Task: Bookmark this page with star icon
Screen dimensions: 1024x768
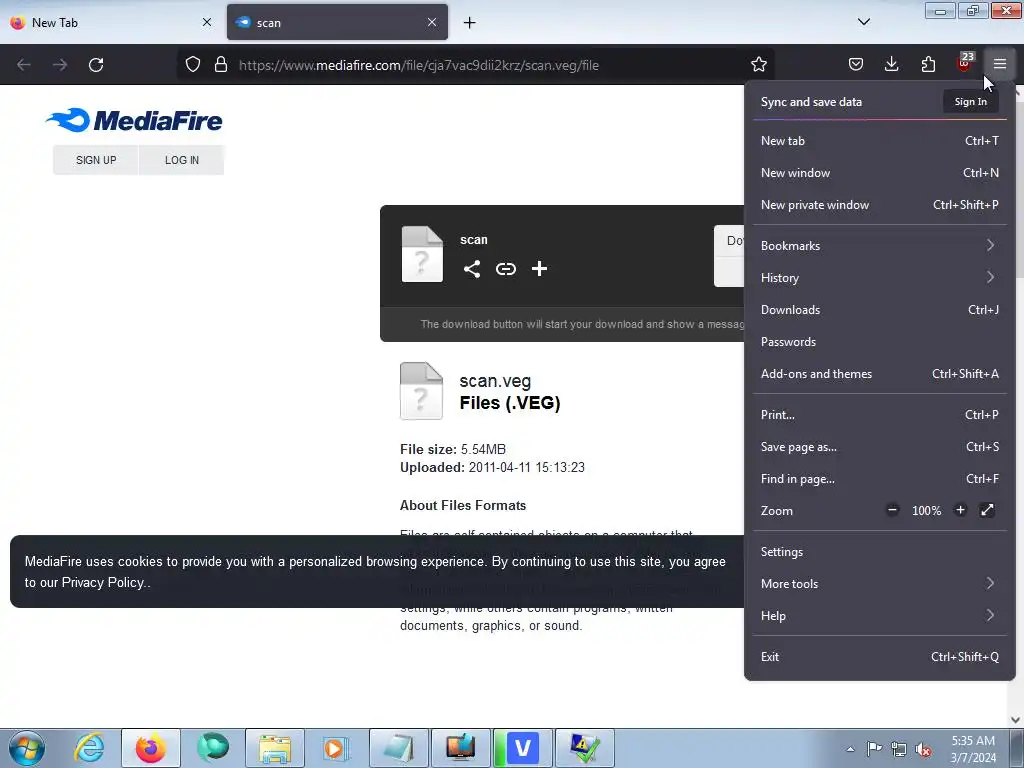Action: (x=758, y=65)
